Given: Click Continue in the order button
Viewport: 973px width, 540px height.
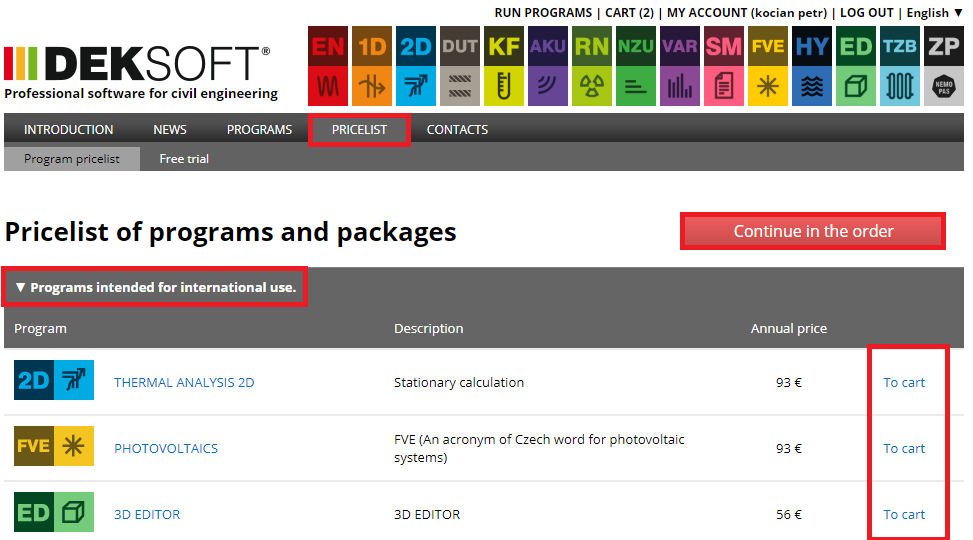Looking at the screenshot, I should pos(813,231).
